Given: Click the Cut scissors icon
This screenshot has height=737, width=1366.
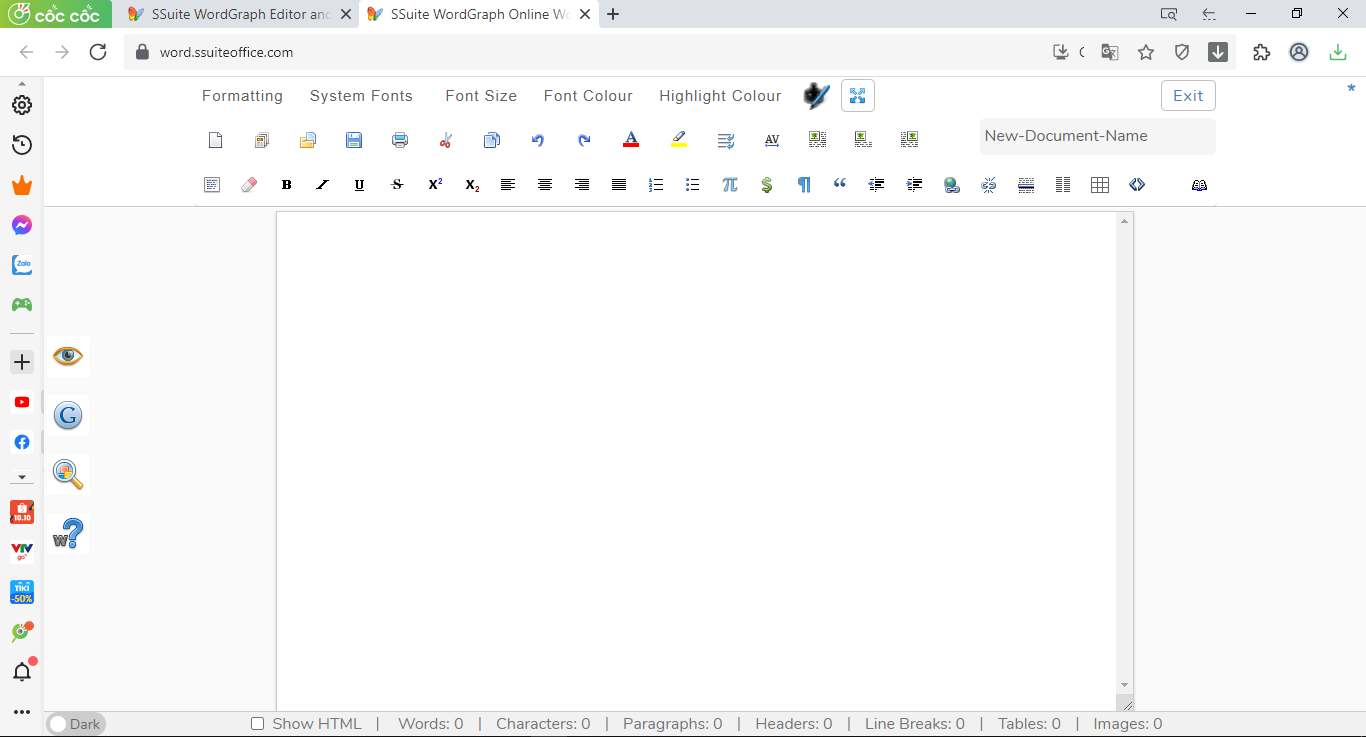Looking at the screenshot, I should point(446,140).
